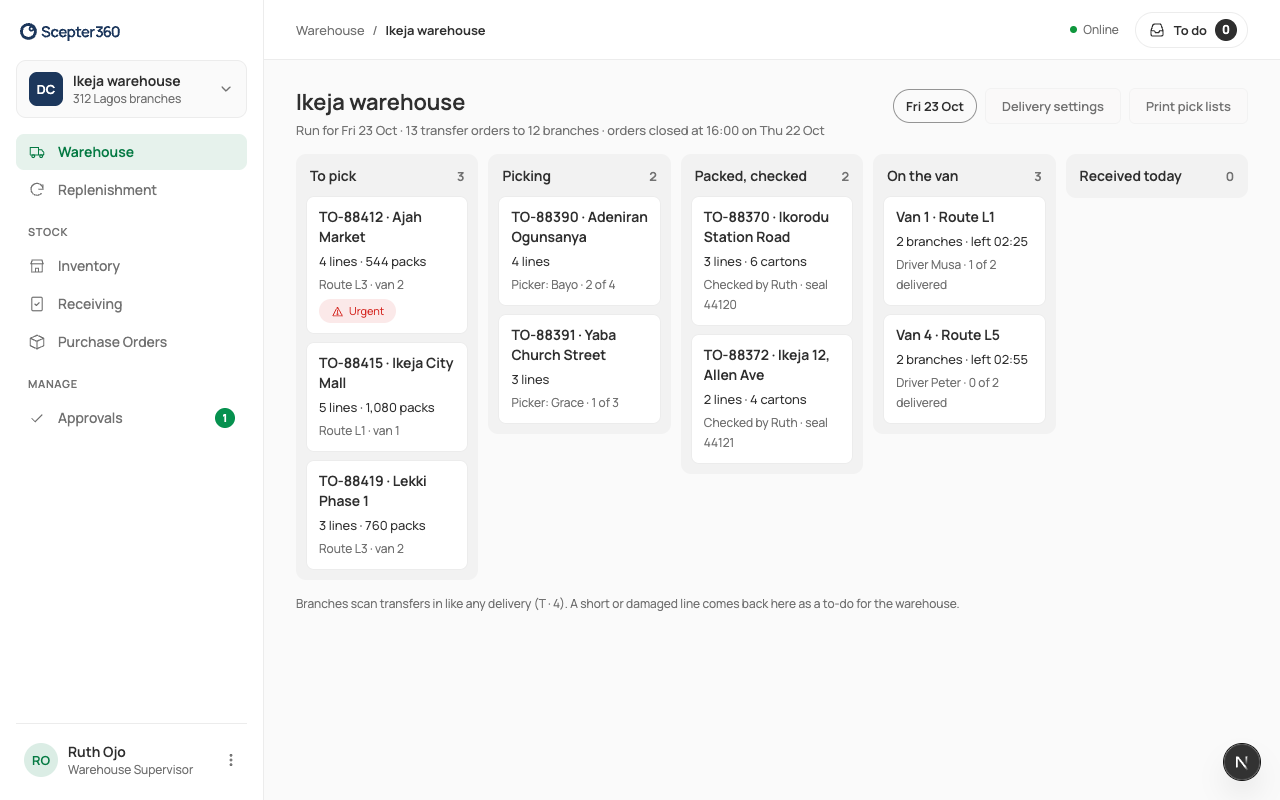Open Approvals in the sidebar

(x=131, y=418)
